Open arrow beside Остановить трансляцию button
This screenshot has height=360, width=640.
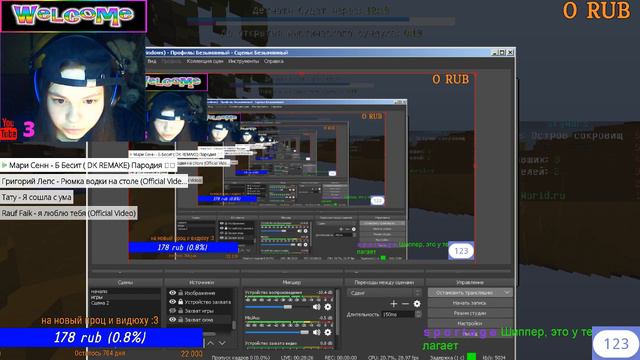[507, 292]
